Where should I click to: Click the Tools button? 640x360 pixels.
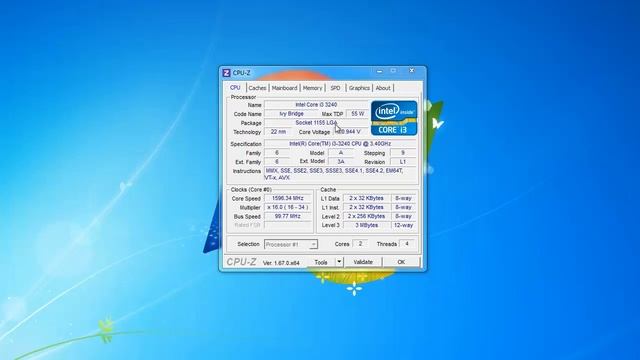(321, 262)
